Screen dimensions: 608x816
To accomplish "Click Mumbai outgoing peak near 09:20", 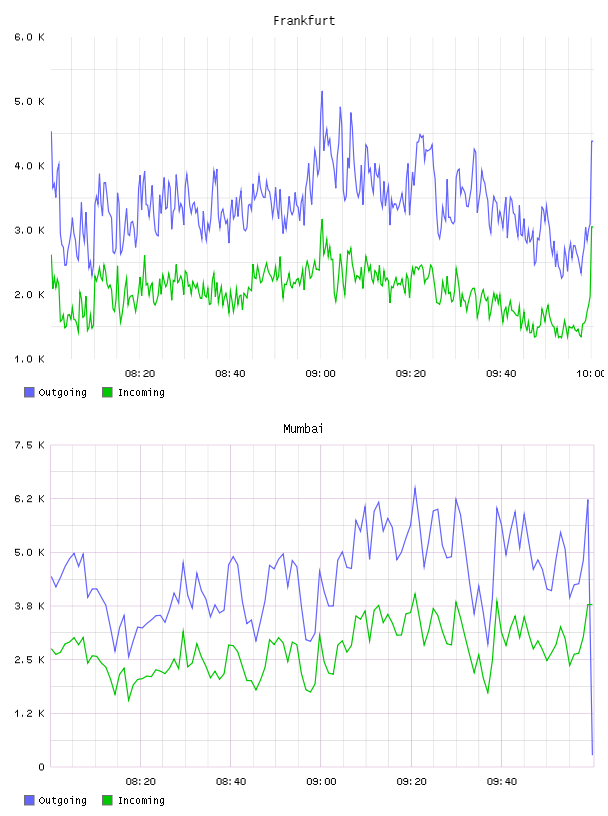I will (415, 487).
